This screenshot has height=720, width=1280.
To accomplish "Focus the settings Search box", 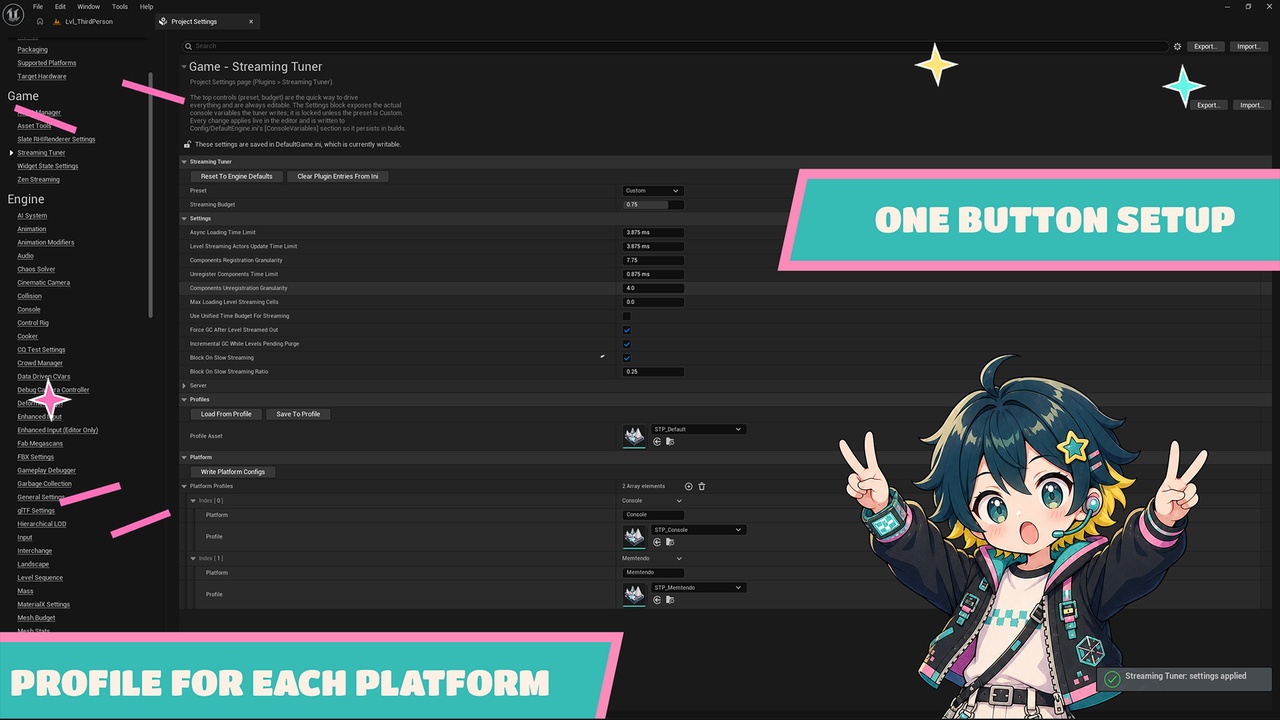I will coord(675,46).
